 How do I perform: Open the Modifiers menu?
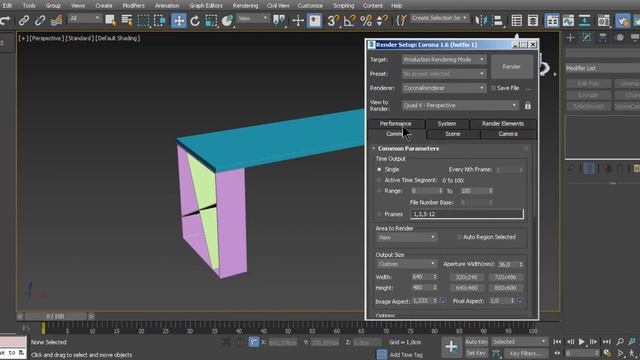pos(133,5)
